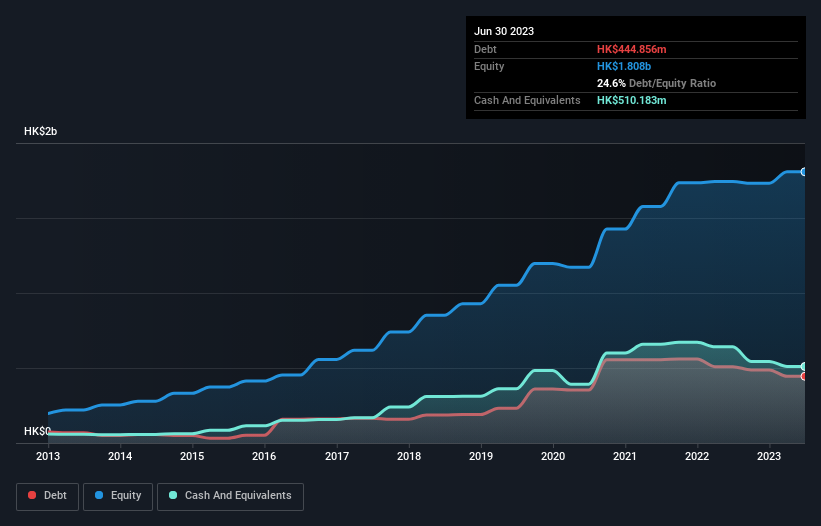The width and height of the screenshot is (821, 526).
Task: Click the 2020 x-axis label
Action: point(553,456)
